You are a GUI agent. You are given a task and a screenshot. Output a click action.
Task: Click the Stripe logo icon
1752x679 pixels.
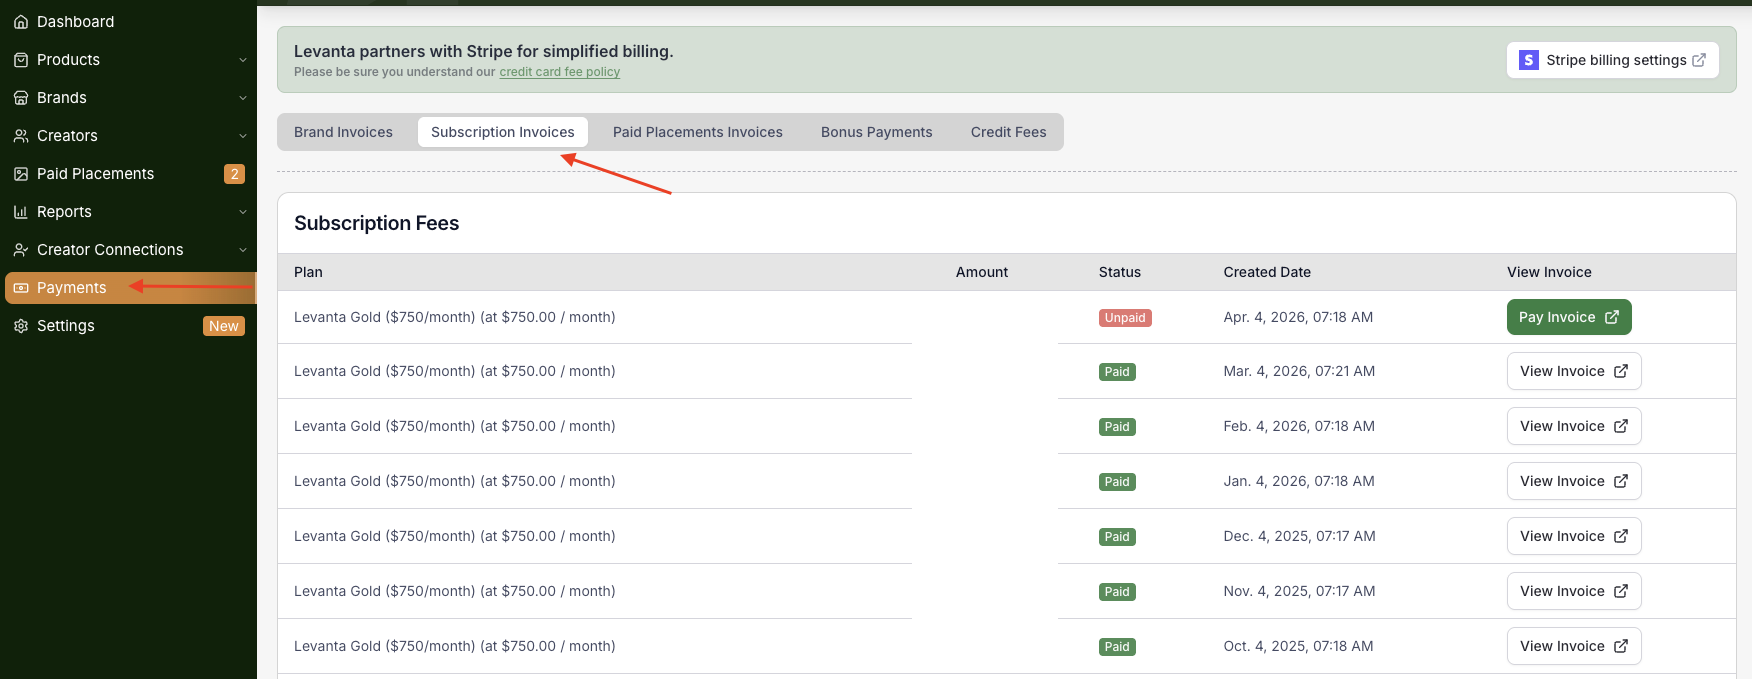click(x=1528, y=60)
